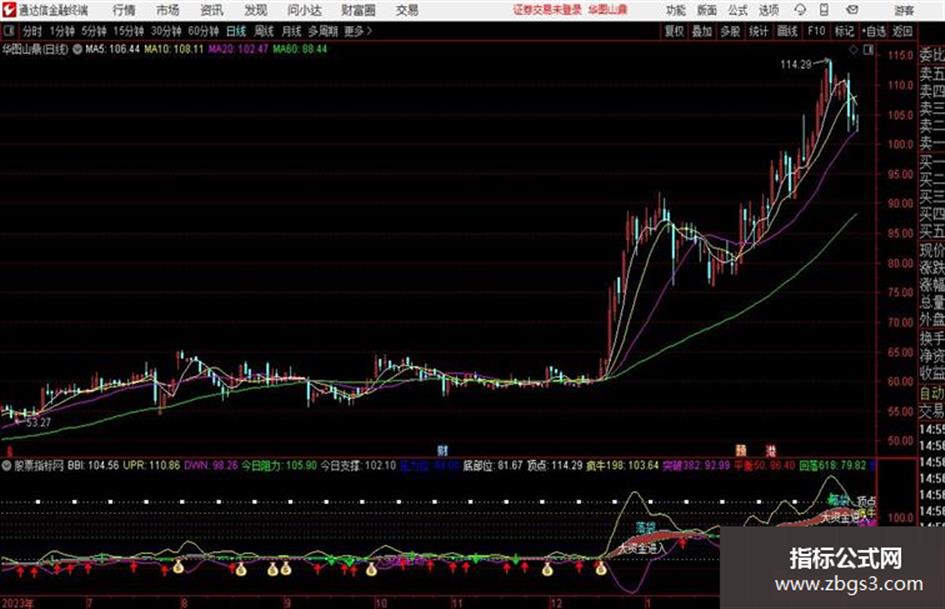Open the mail envelope icon

coord(852,10)
